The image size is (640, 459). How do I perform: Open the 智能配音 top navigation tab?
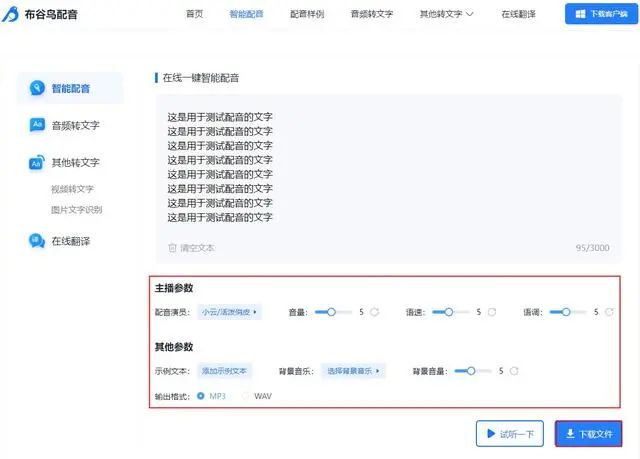[x=246, y=14]
